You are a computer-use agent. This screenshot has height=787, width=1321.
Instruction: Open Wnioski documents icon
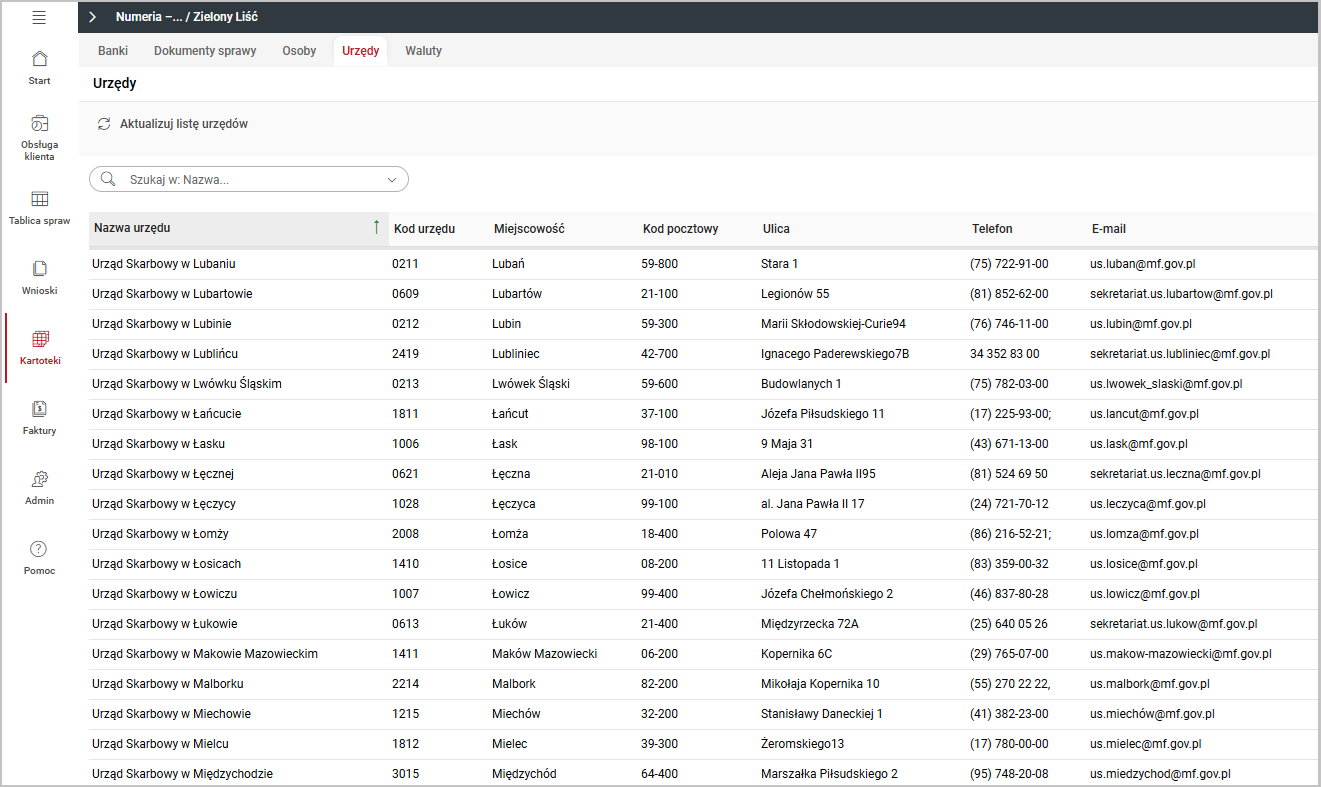pos(39,269)
